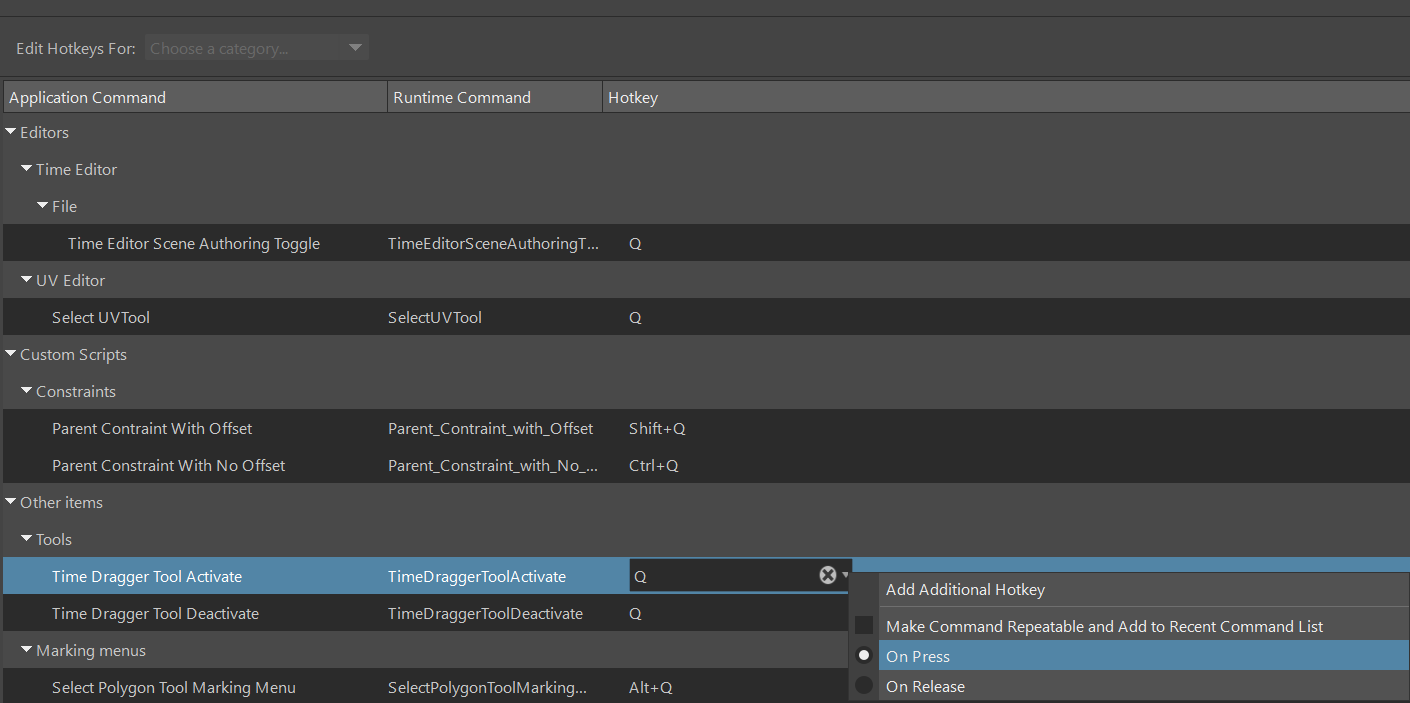This screenshot has height=703, width=1410.
Task: Select the On Press radio option
Action: point(864,656)
